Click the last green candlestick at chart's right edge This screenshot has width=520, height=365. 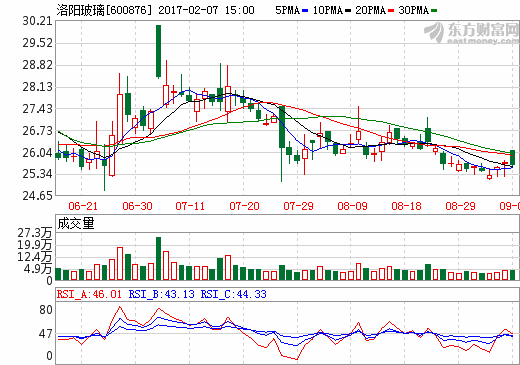pyautogui.click(x=513, y=158)
